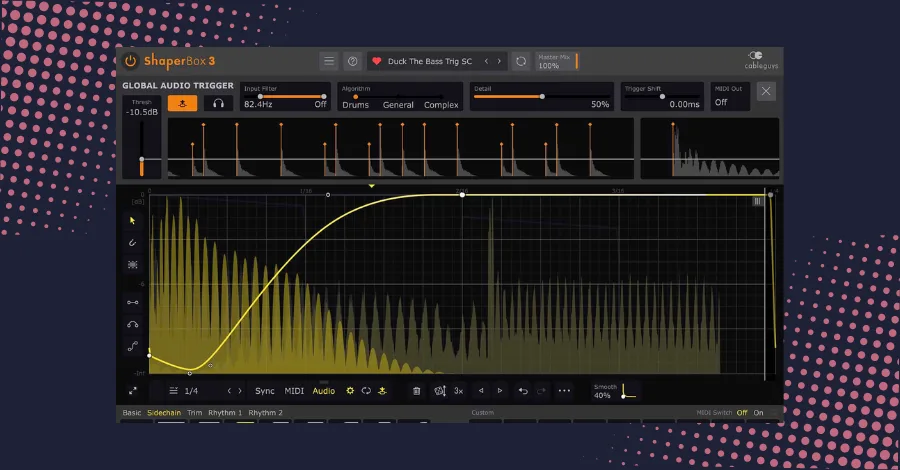Set MIDI Switch to Off
Image resolution: width=900 pixels, height=470 pixels.
pos(742,413)
